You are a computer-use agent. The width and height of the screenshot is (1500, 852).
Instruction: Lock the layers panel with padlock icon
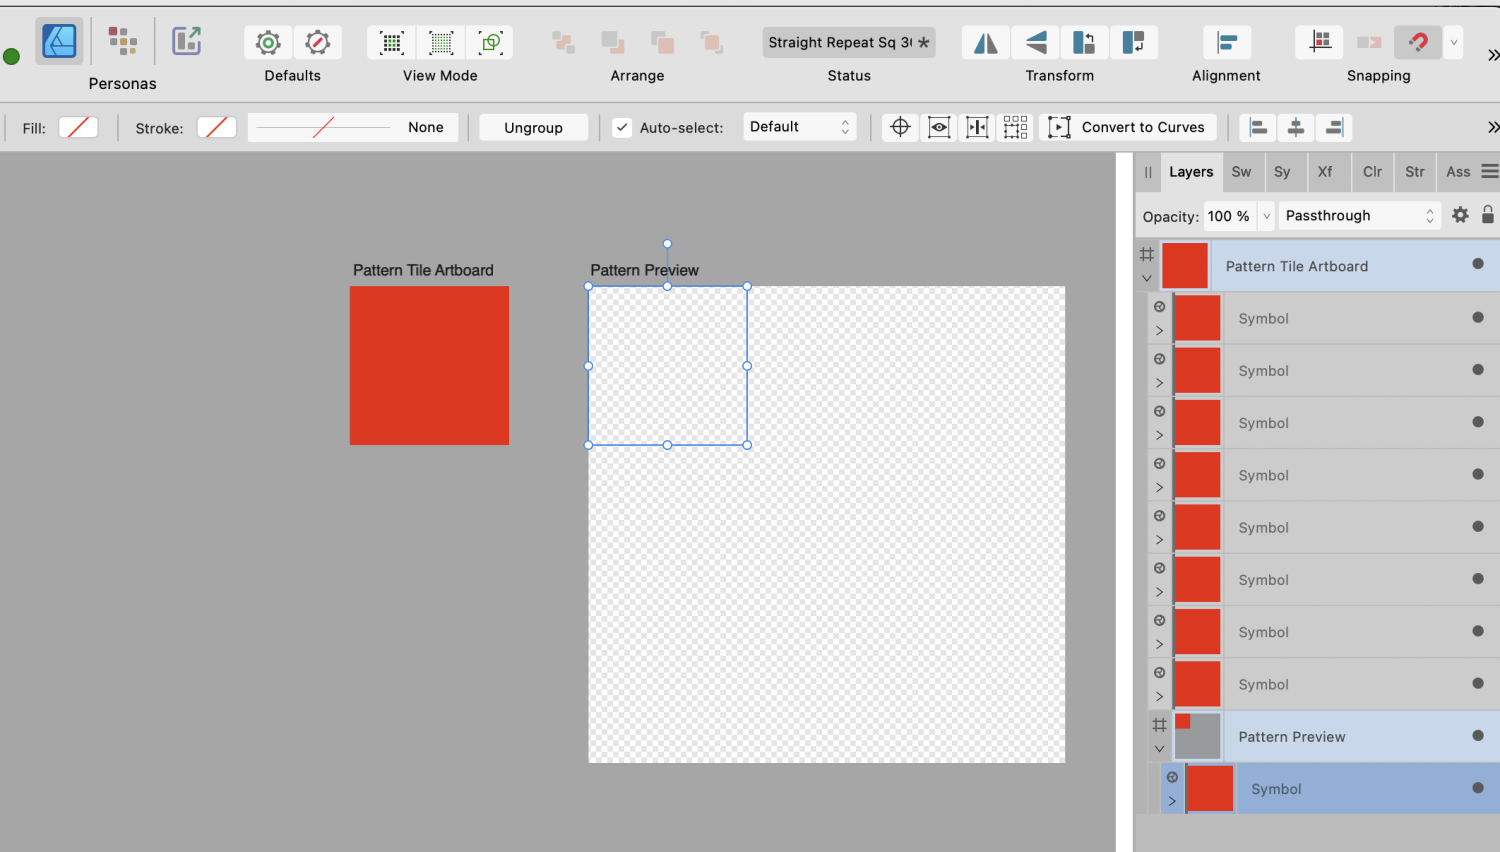[1489, 215]
